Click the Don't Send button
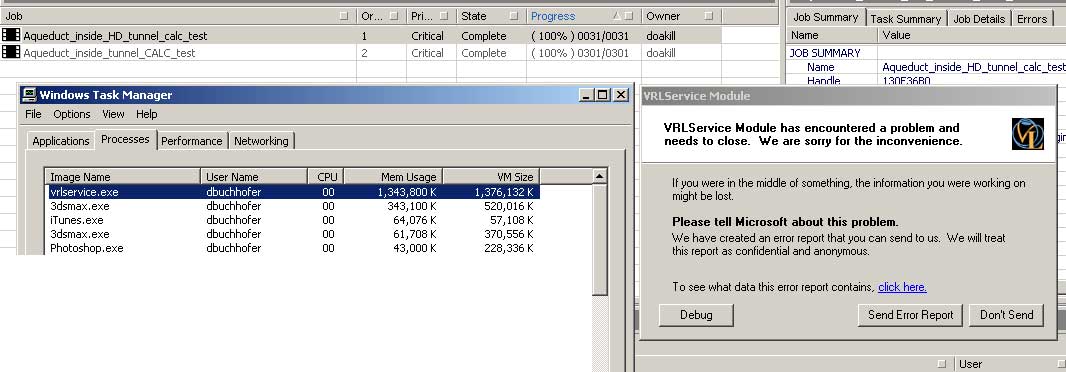Screen dimensions: 1066x372 (x=1006, y=315)
